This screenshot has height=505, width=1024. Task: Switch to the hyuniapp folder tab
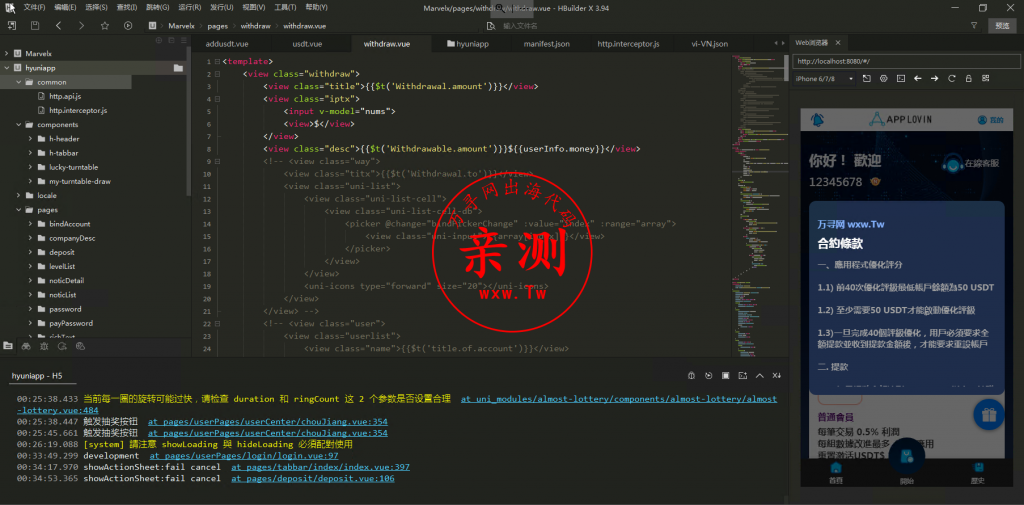click(468, 44)
